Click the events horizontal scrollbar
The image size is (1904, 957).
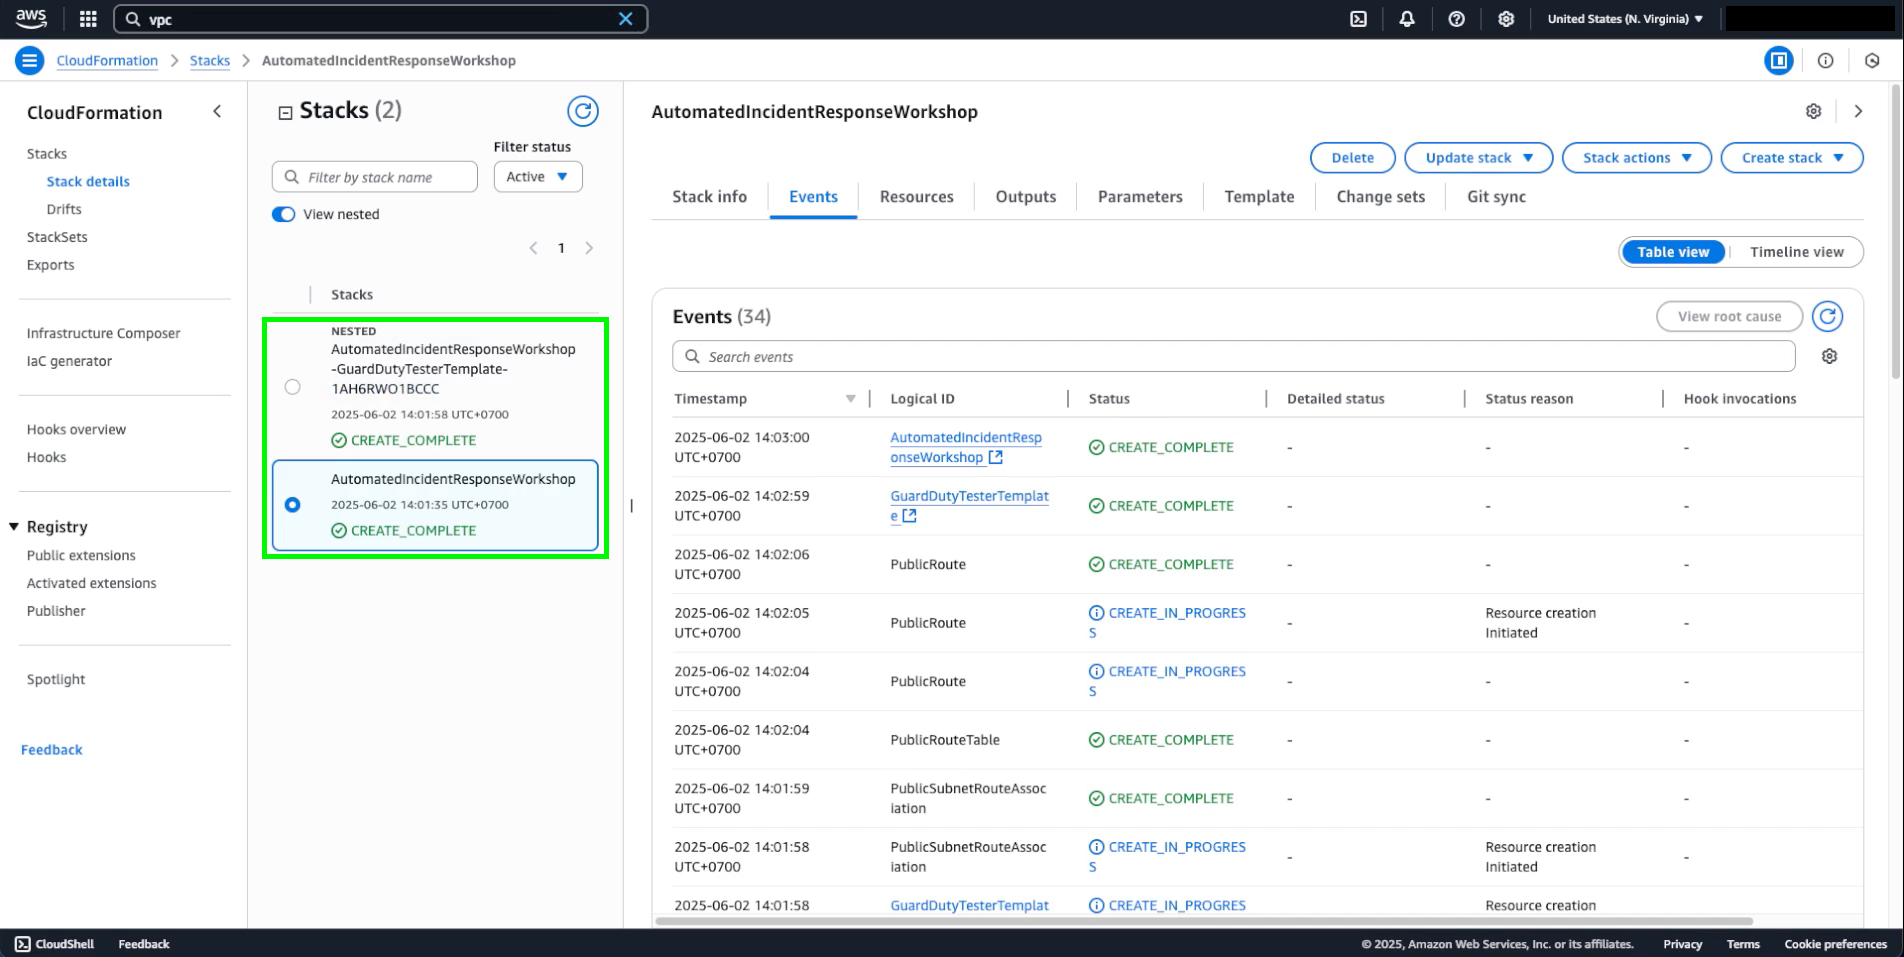(x=1203, y=921)
